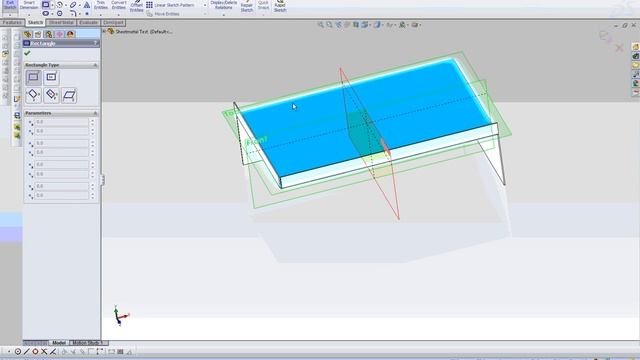Select the Corner Rectangle sketch tool in toolbar
The image size is (640, 360).
point(45,4)
